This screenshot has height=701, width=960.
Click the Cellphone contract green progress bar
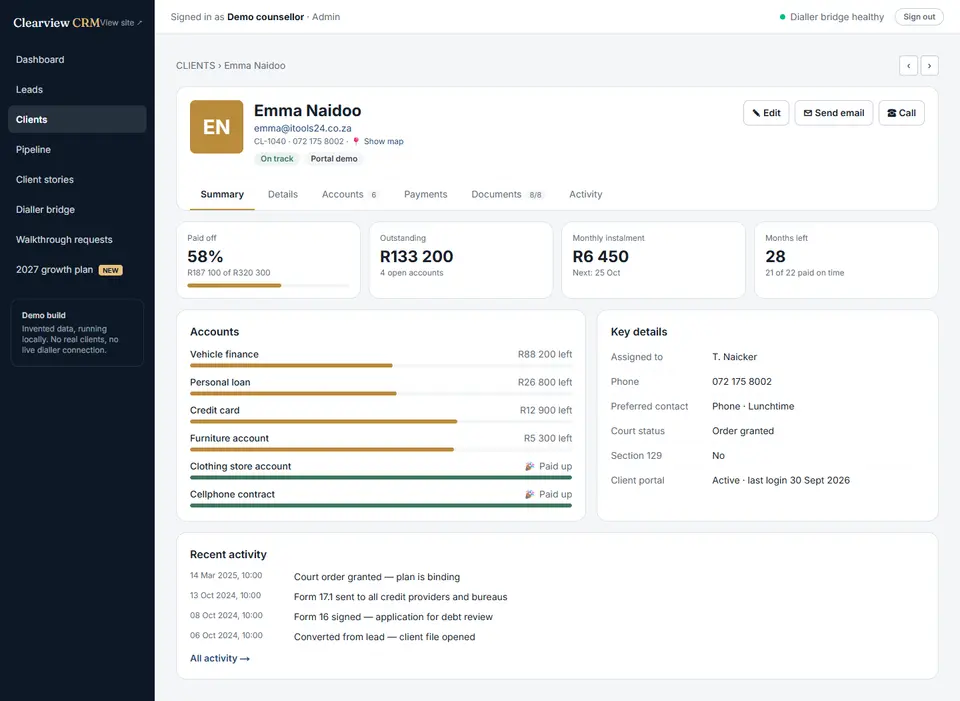381,506
